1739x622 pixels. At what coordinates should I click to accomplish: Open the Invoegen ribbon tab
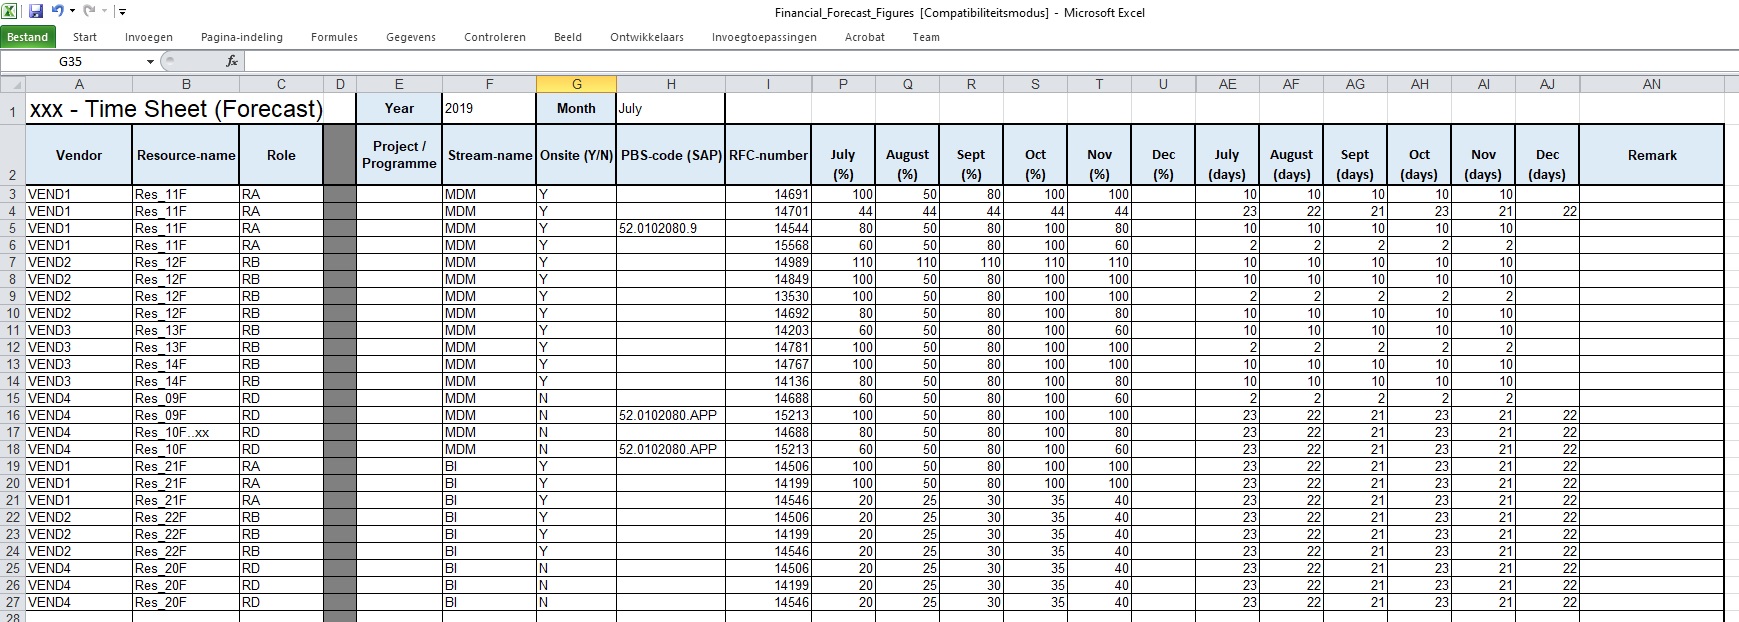pos(149,37)
